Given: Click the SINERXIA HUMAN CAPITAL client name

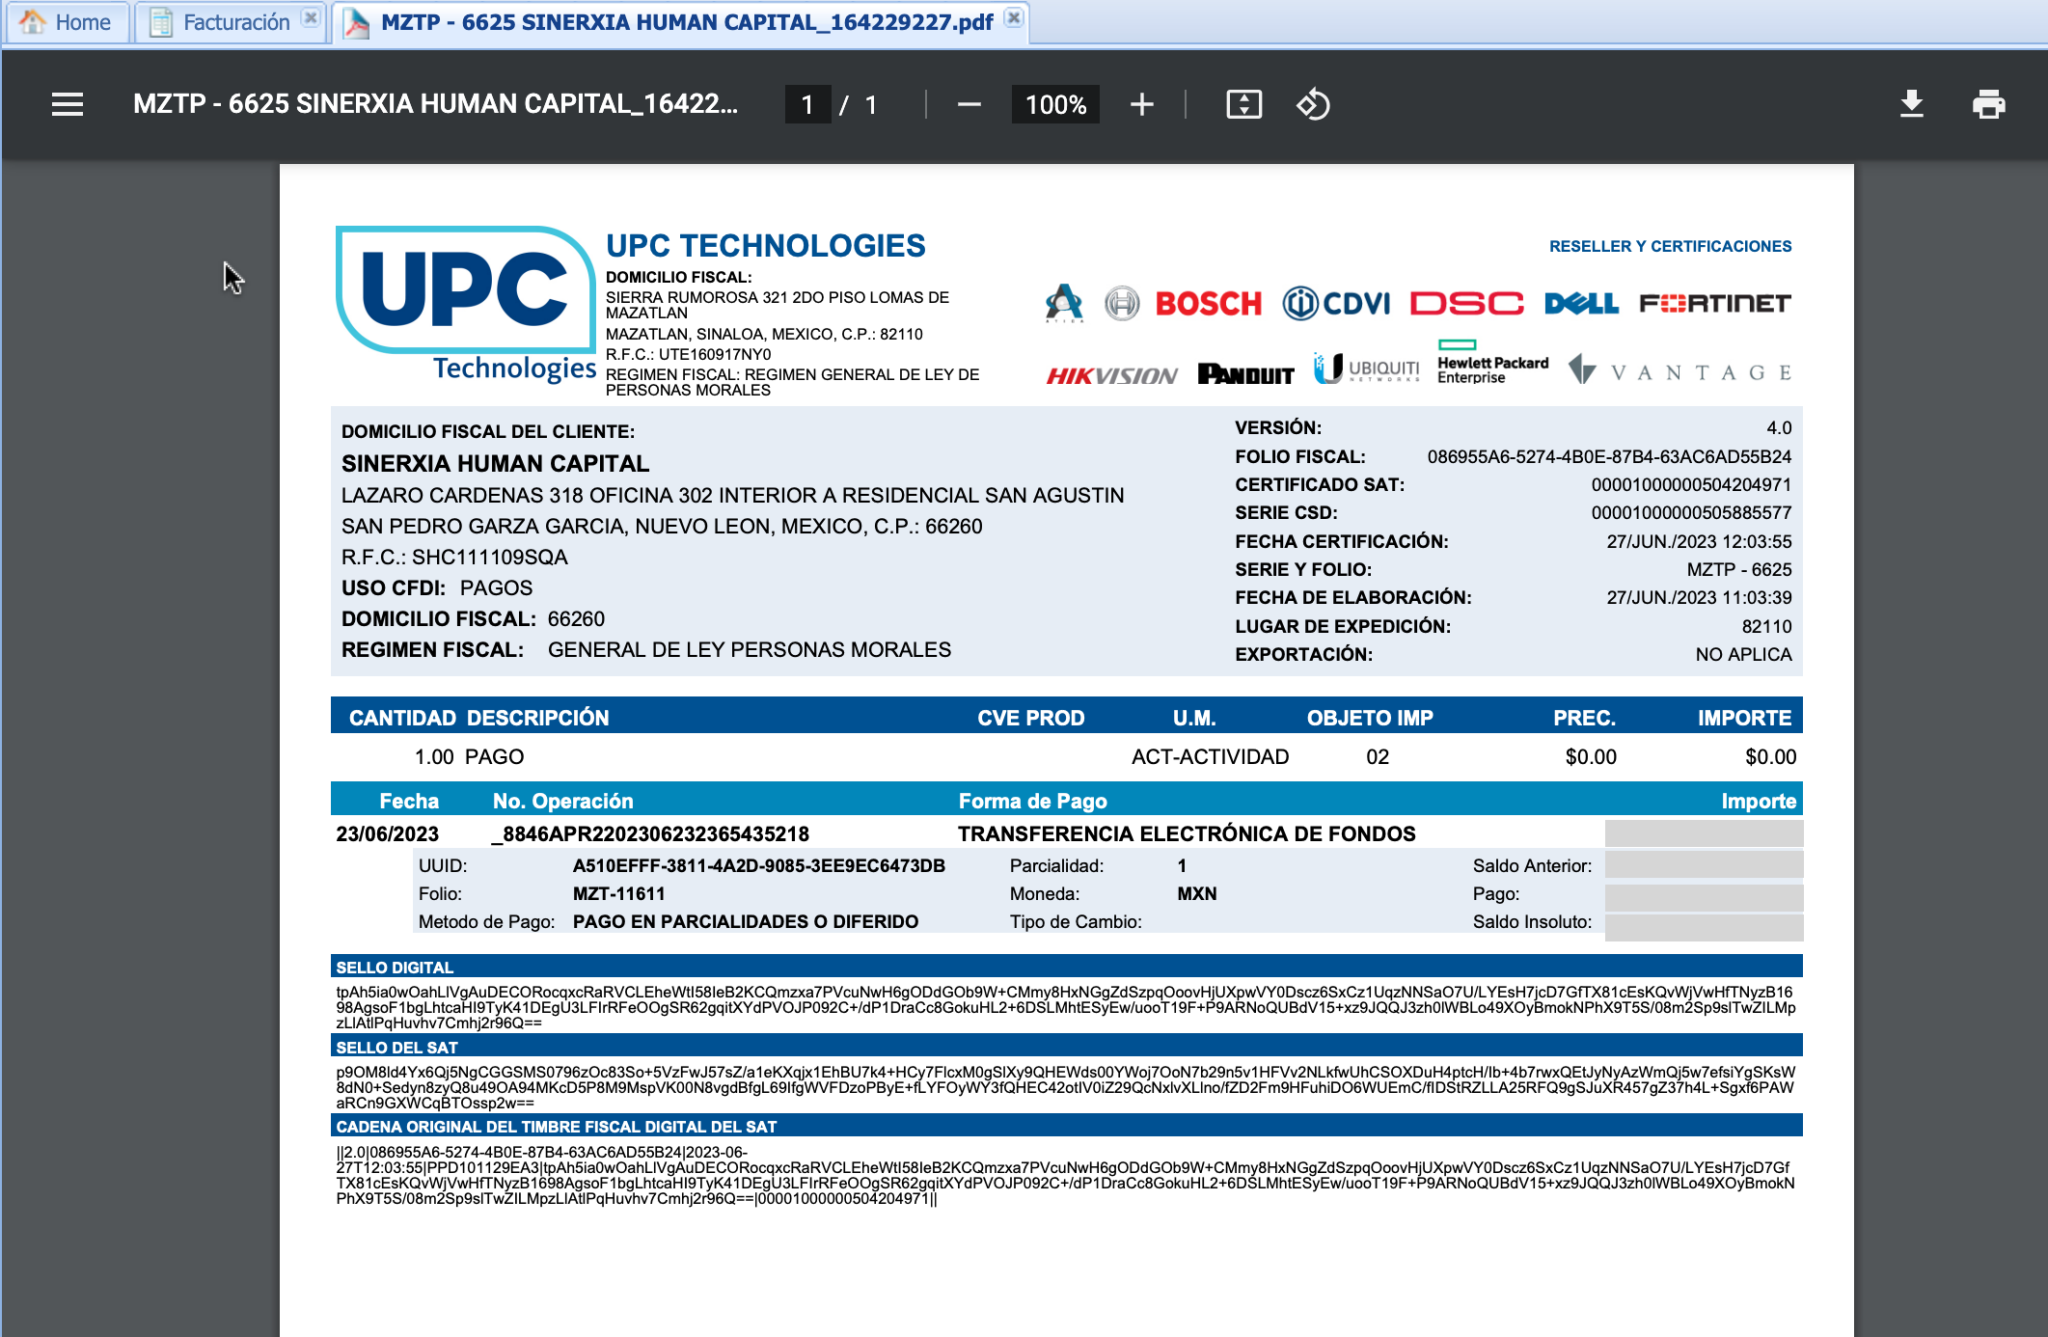Looking at the screenshot, I should pyautogui.click(x=495, y=464).
